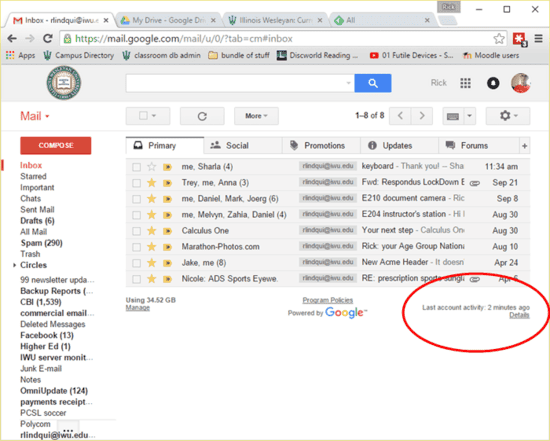
Task: Open the Sent Mail folder
Action: [37, 210]
